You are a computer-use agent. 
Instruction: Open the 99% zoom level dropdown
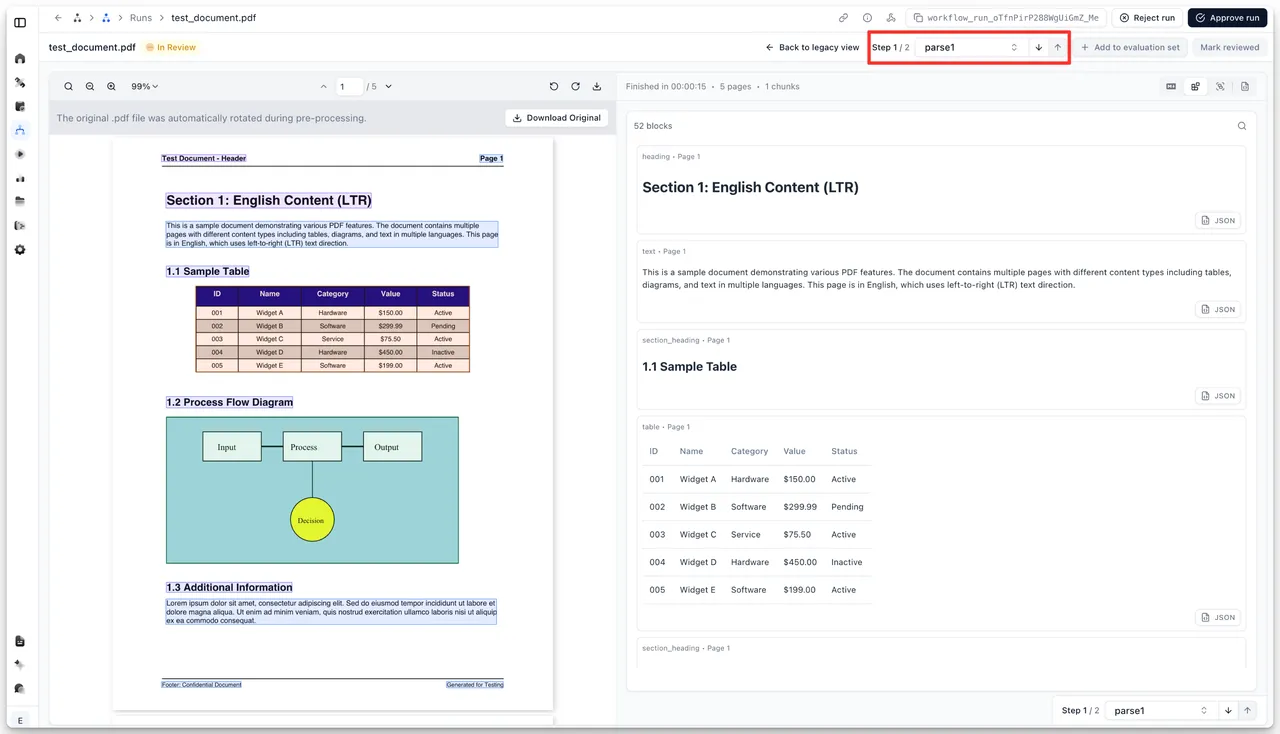pos(145,87)
